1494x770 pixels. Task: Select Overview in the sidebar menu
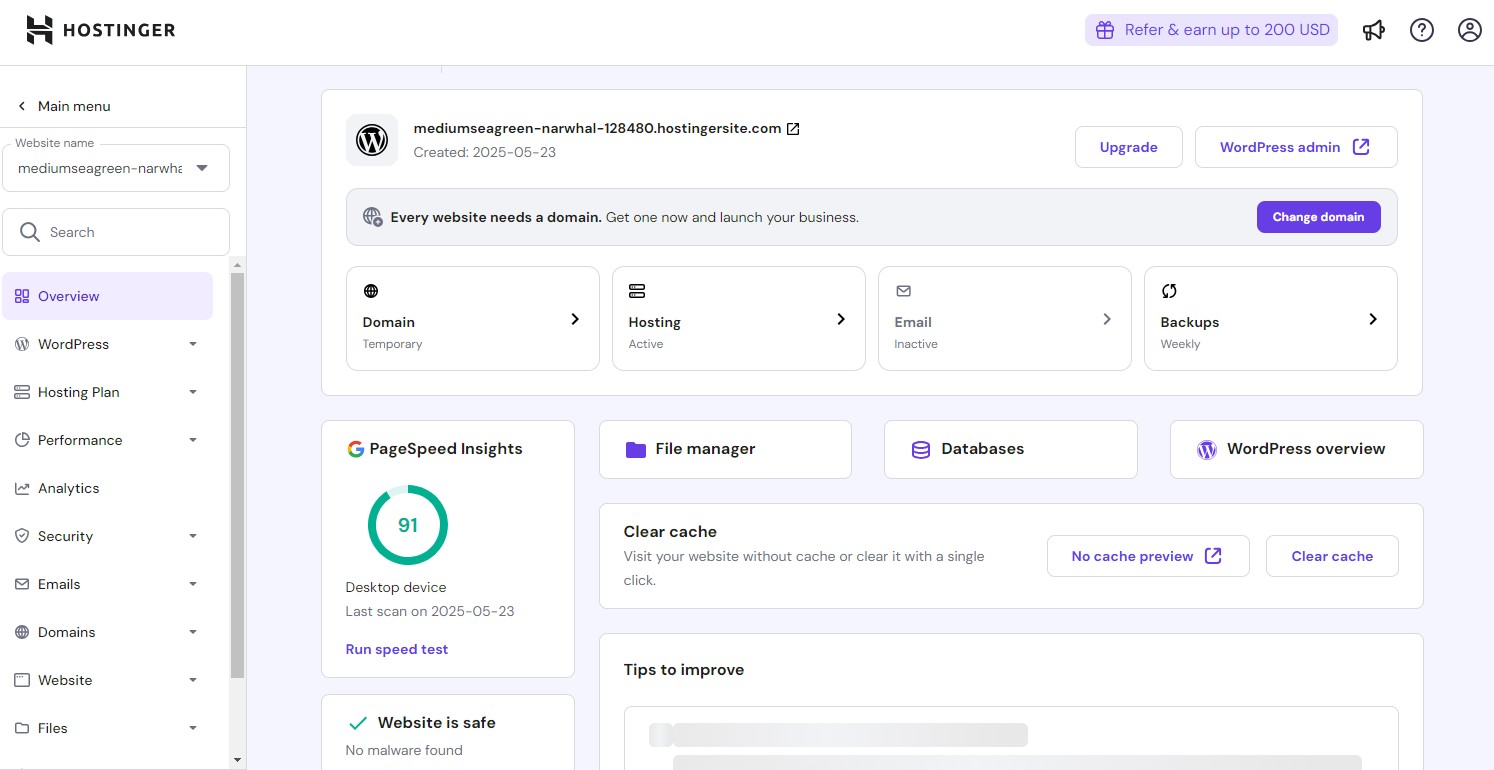pyautogui.click(x=107, y=296)
